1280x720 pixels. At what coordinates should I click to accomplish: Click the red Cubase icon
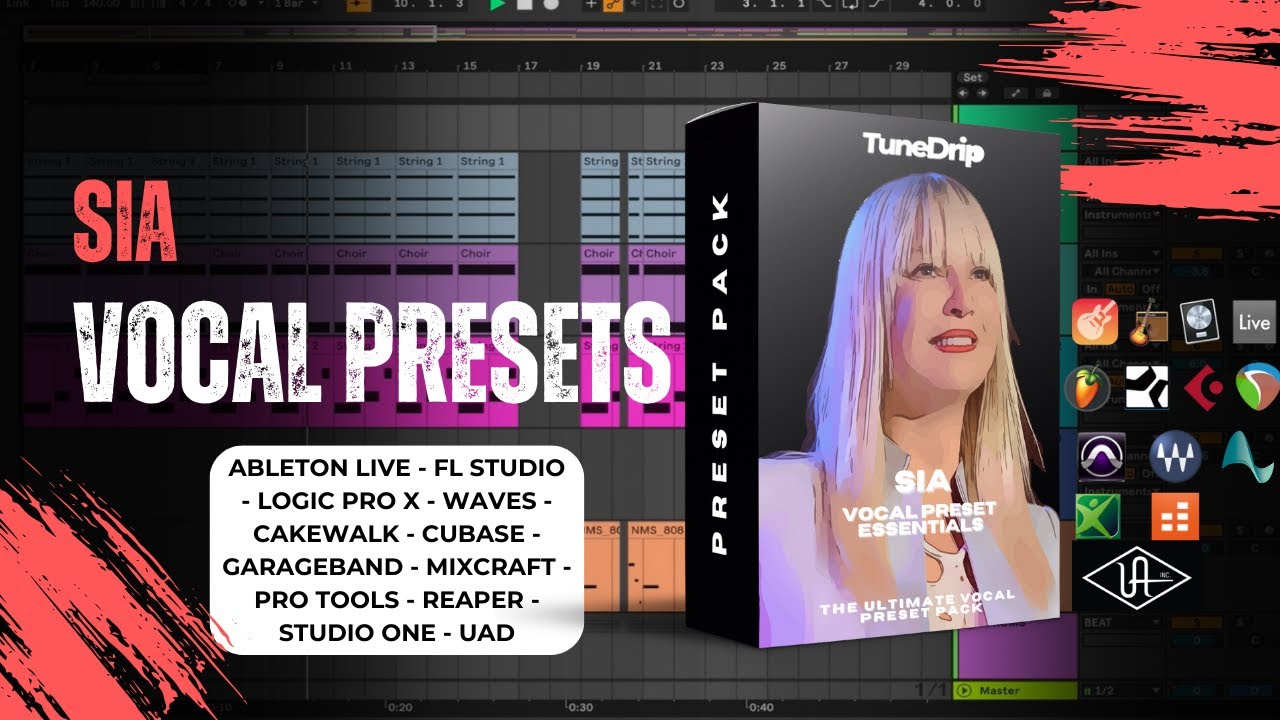point(1201,387)
